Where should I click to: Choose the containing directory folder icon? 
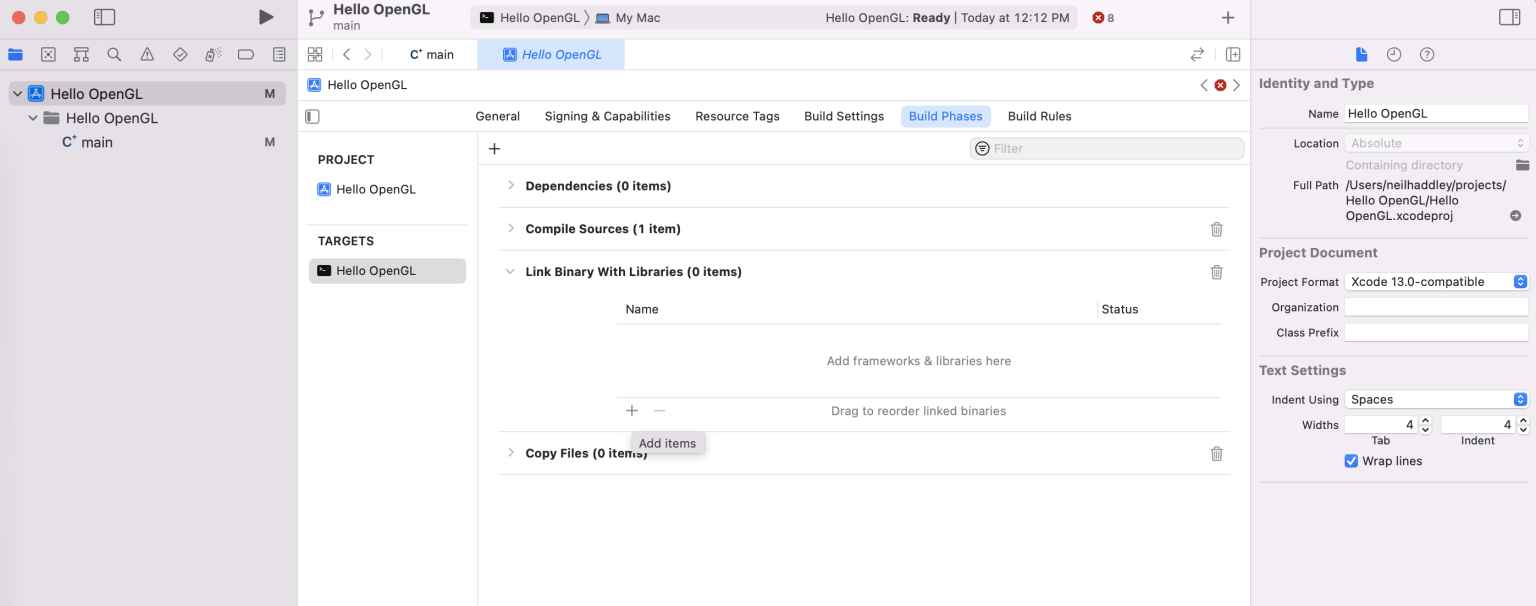[x=1523, y=165]
